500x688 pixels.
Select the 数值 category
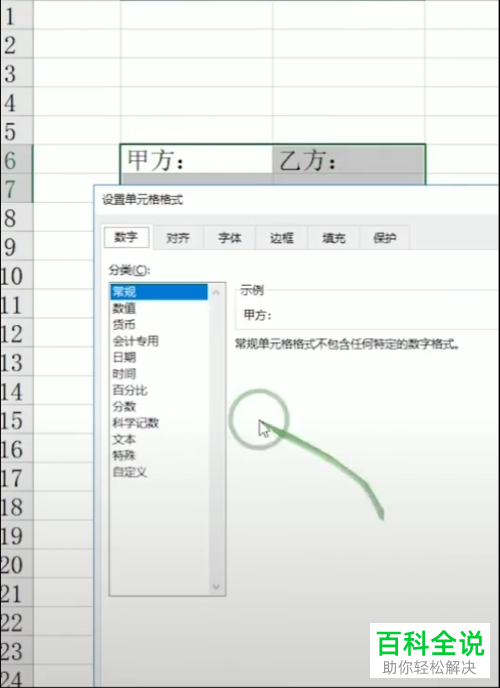tap(159, 308)
